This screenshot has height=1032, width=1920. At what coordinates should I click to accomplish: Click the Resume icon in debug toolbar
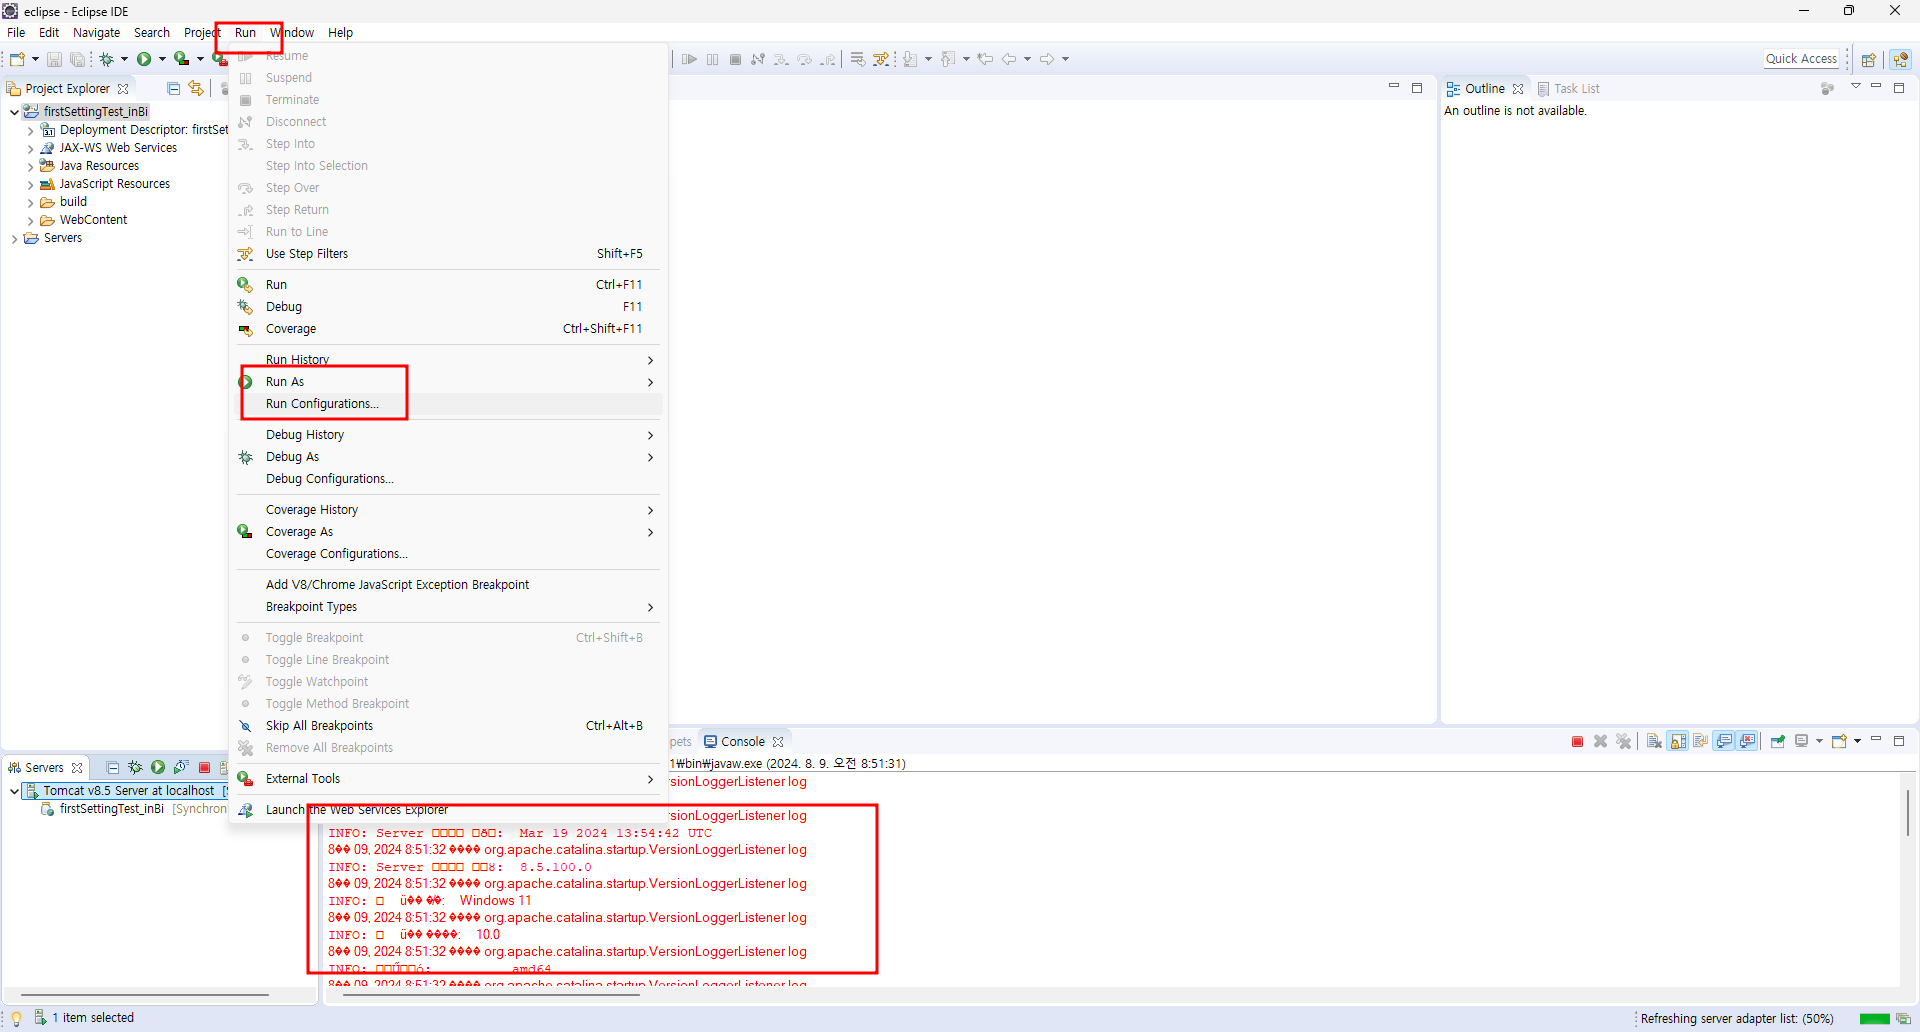[x=689, y=60]
